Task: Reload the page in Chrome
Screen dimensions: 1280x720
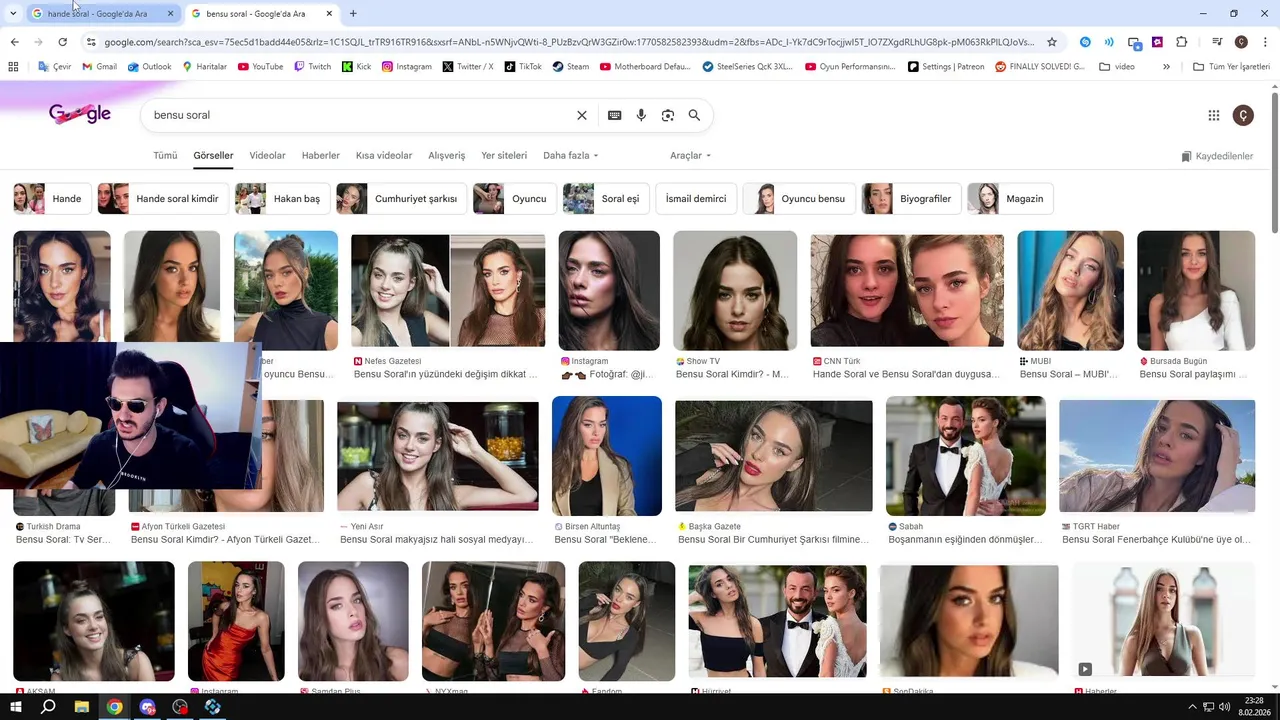Action: pyautogui.click(x=62, y=42)
